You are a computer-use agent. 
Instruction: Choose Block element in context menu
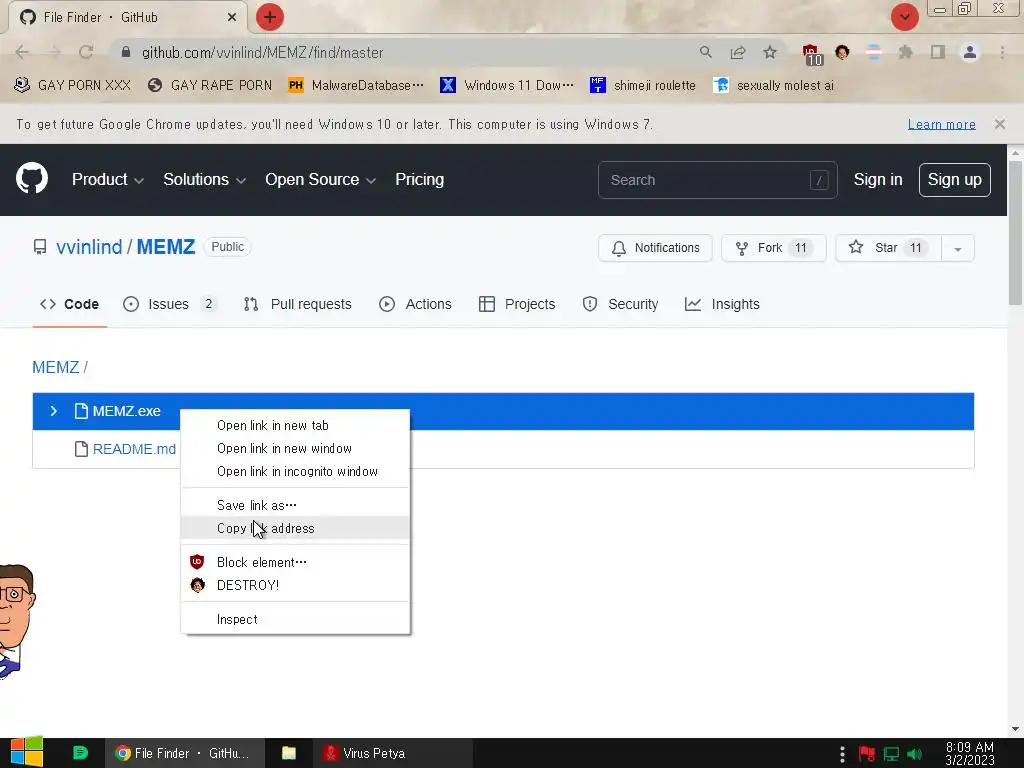coord(295,562)
